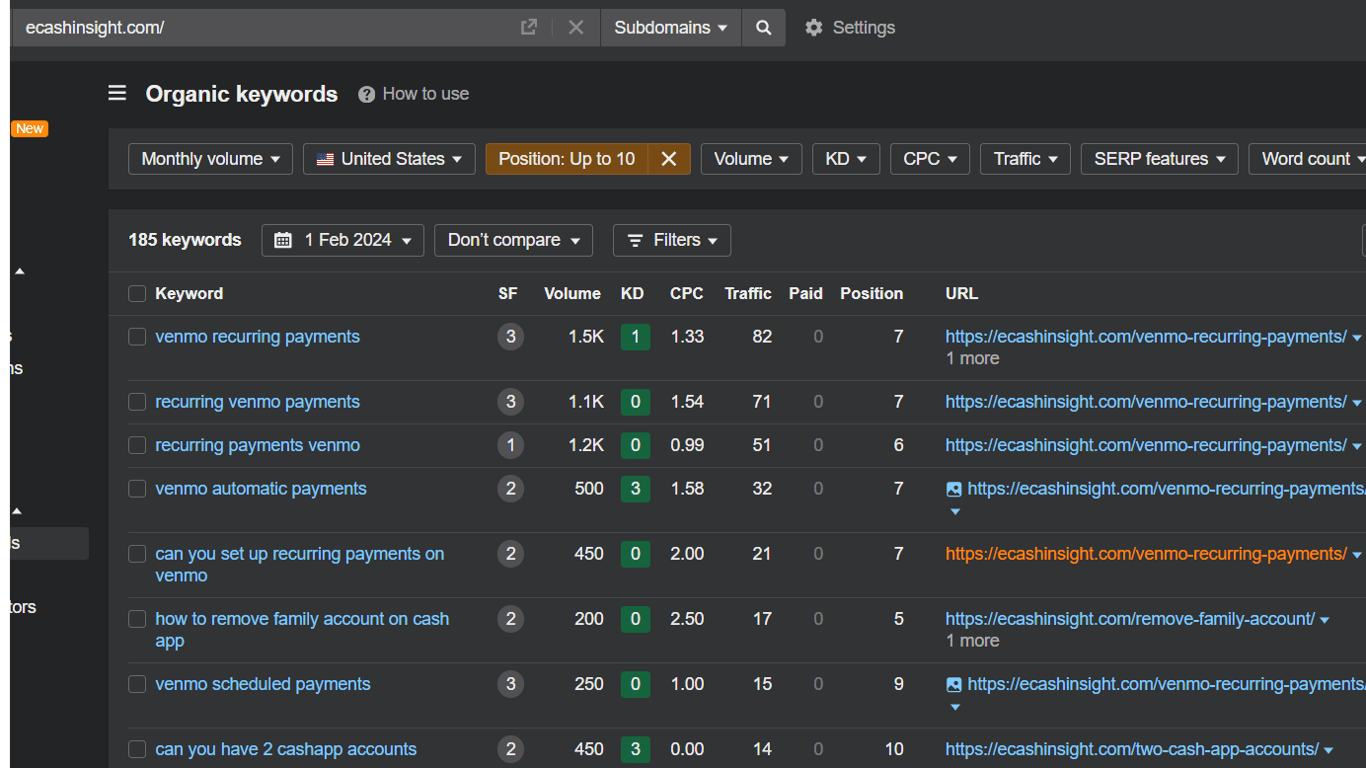Open the 1 Feb 2024 date picker
The height and width of the screenshot is (768, 1366).
pos(342,240)
